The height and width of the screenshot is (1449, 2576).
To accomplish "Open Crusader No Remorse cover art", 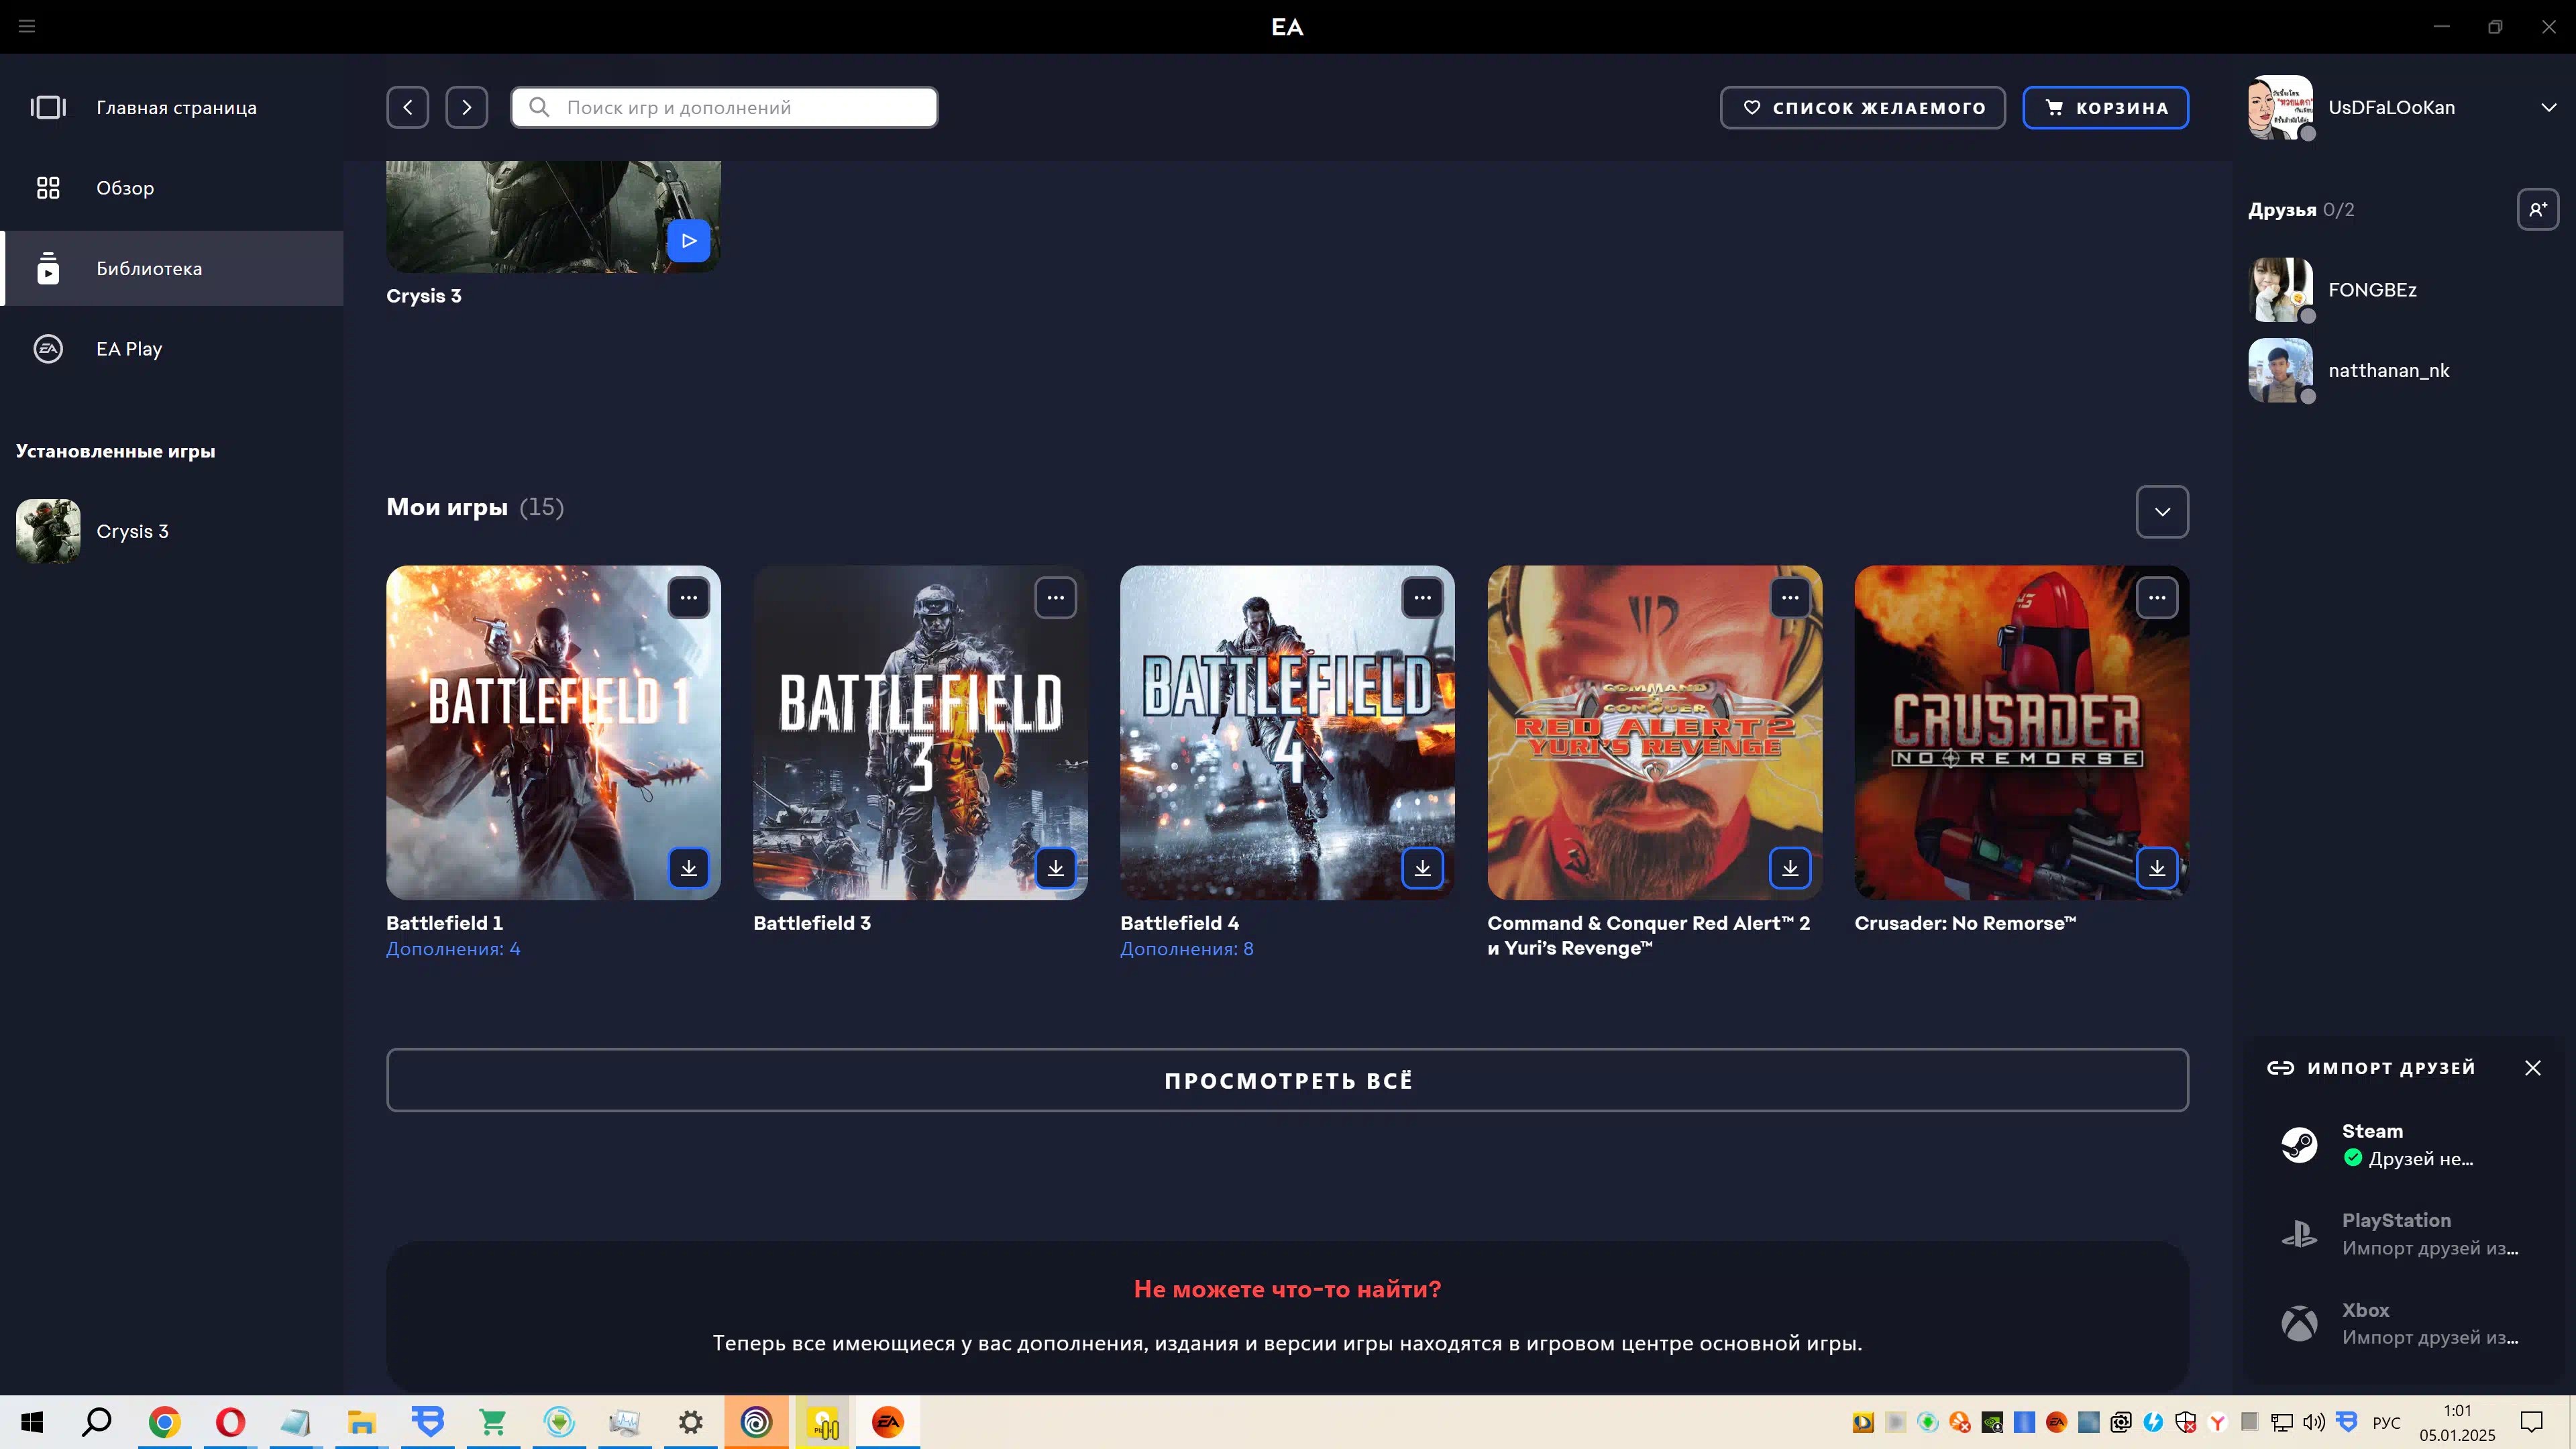I will pos(2021,732).
